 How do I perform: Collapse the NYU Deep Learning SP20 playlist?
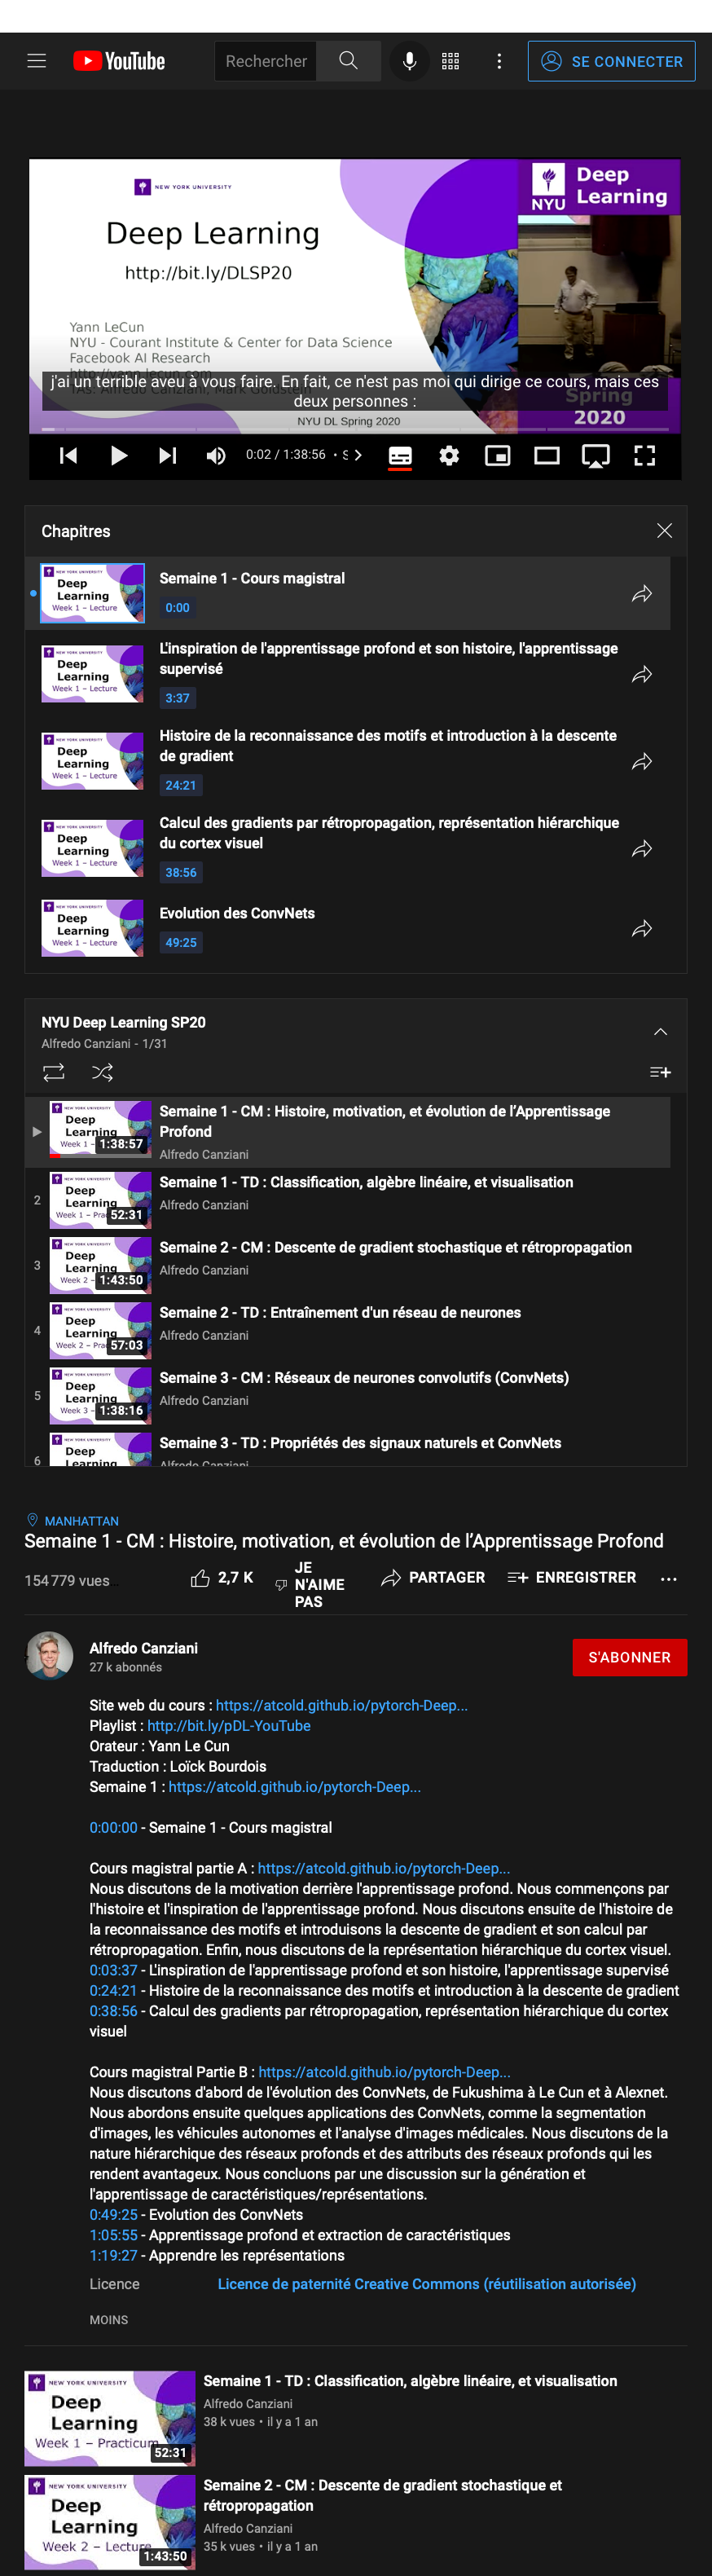660,1031
